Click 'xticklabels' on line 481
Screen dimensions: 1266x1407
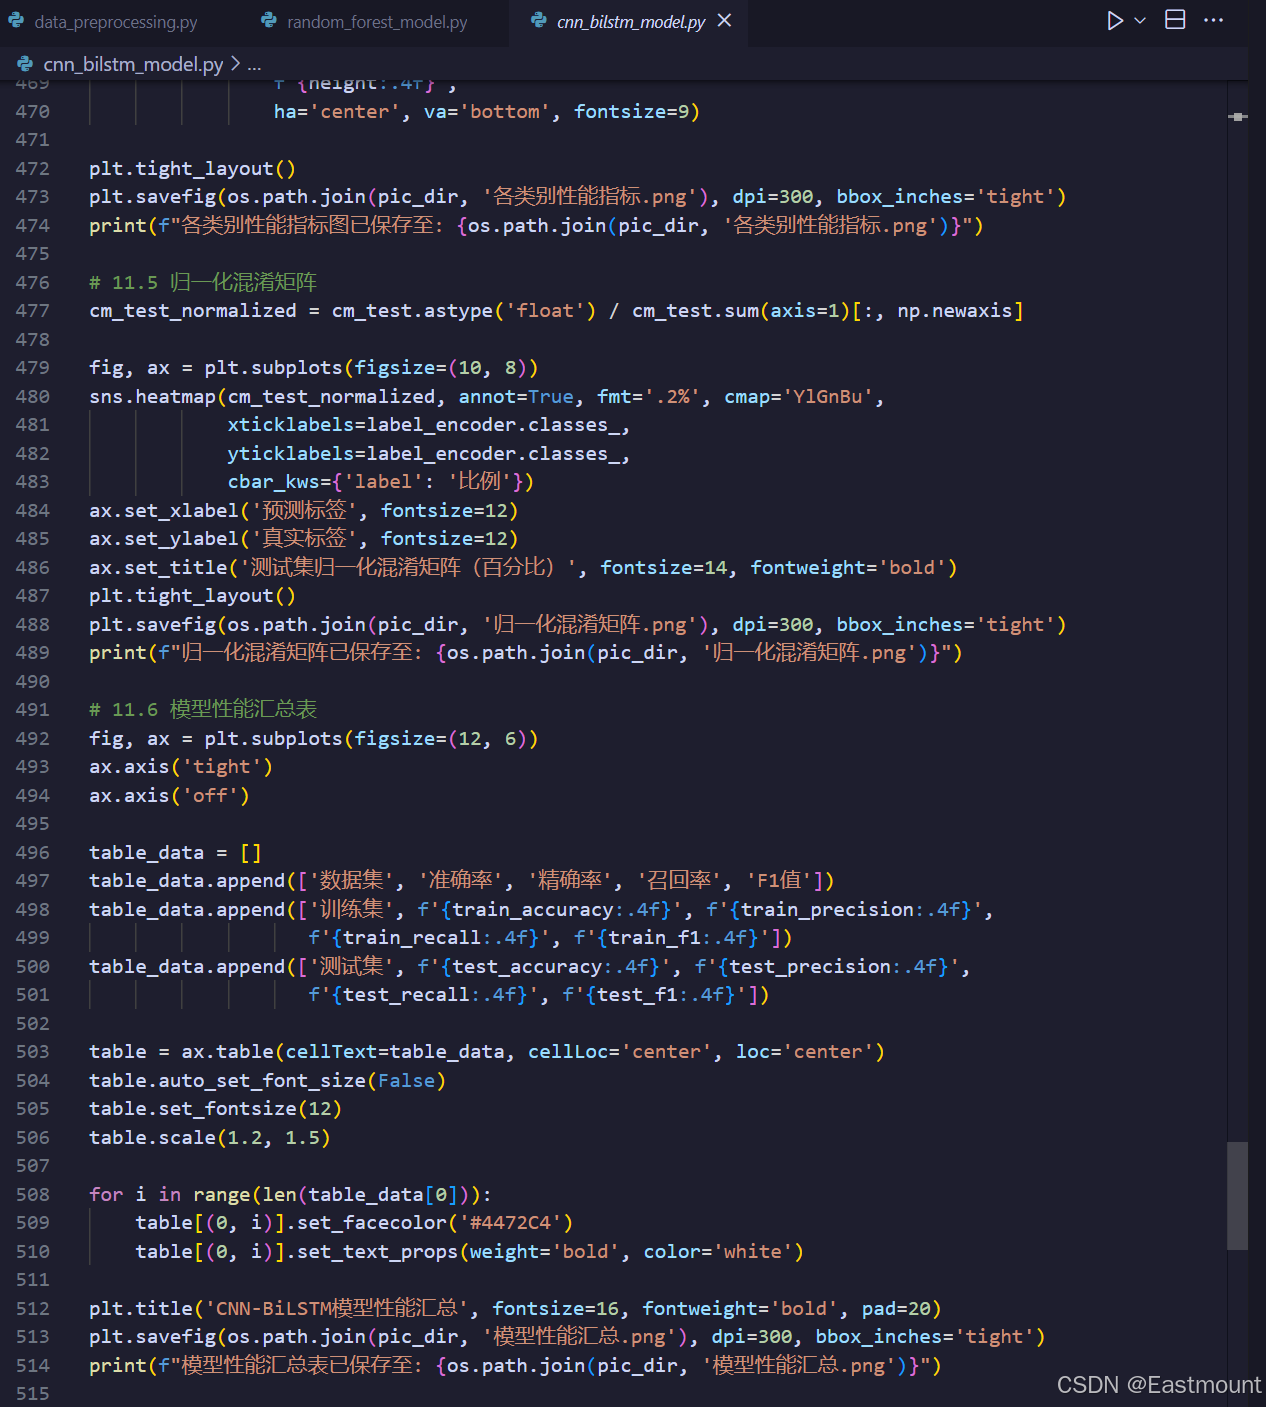[x=291, y=425]
